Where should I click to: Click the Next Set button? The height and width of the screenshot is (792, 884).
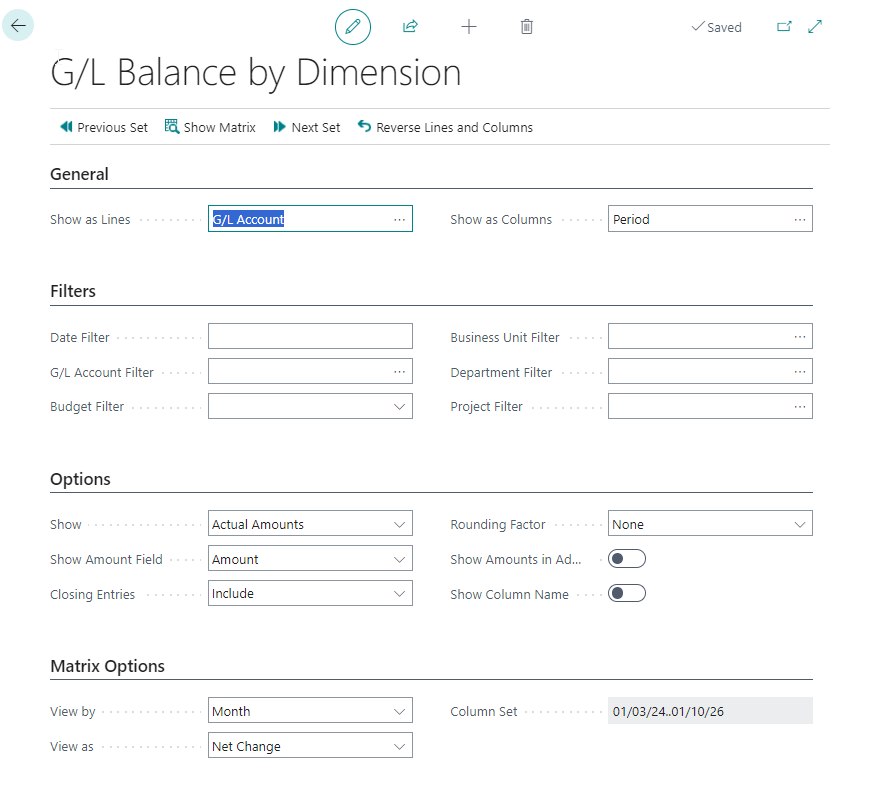307,127
